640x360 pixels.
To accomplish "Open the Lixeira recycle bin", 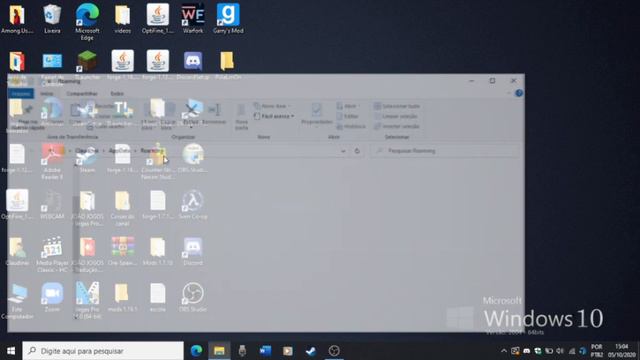I will [52, 19].
